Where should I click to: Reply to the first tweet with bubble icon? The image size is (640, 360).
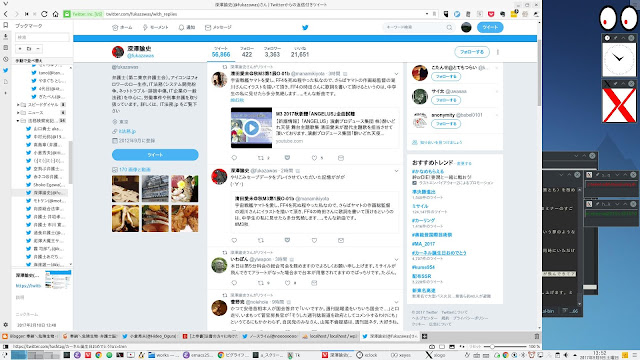[234, 158]
